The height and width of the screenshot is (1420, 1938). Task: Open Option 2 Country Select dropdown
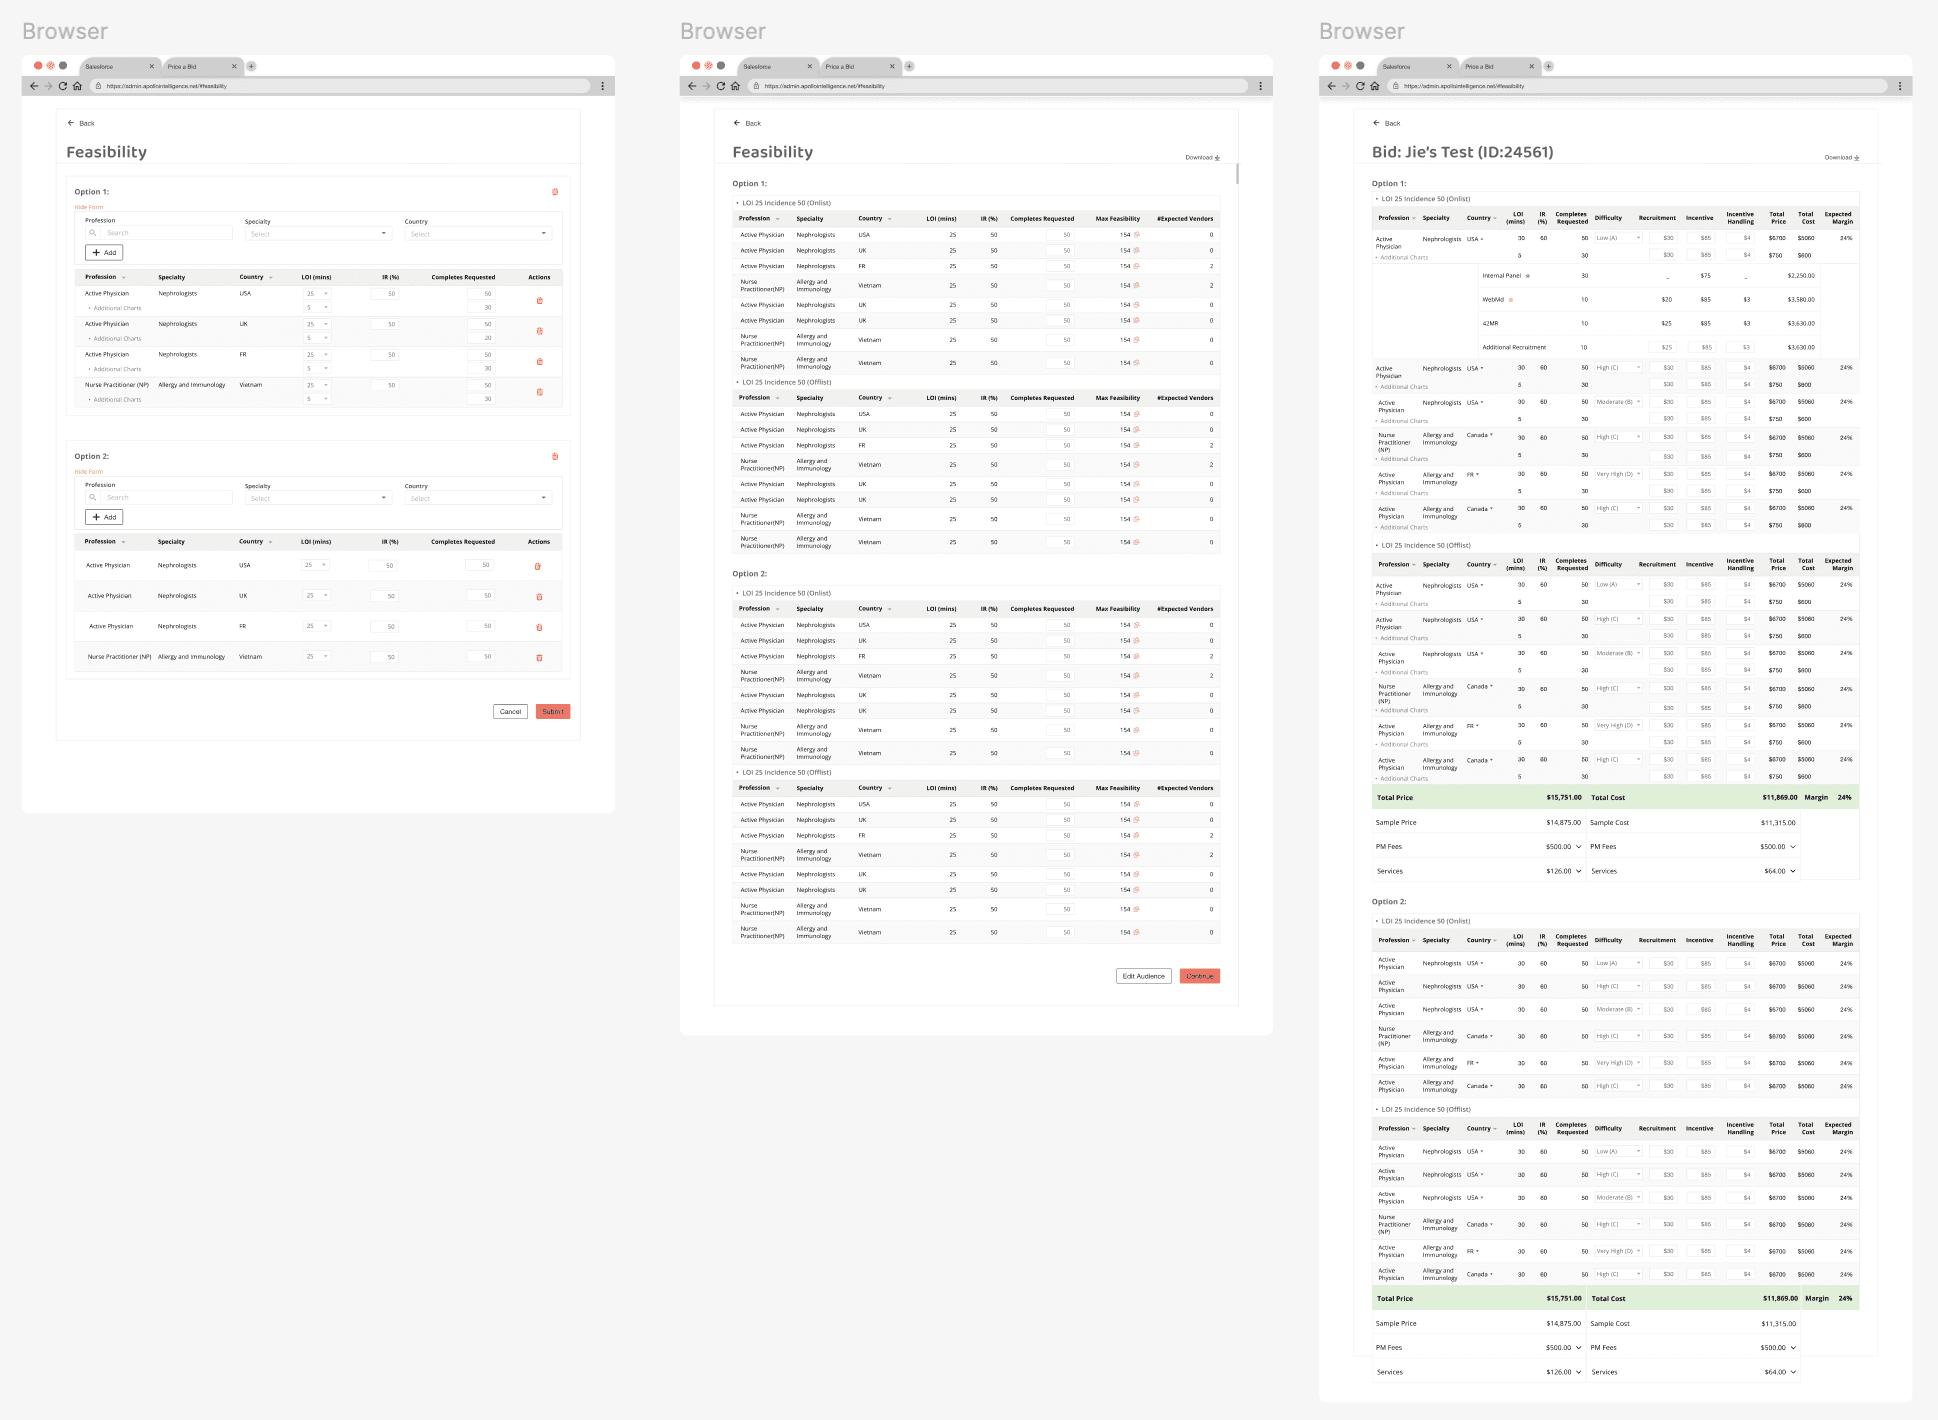pos(478,498)
